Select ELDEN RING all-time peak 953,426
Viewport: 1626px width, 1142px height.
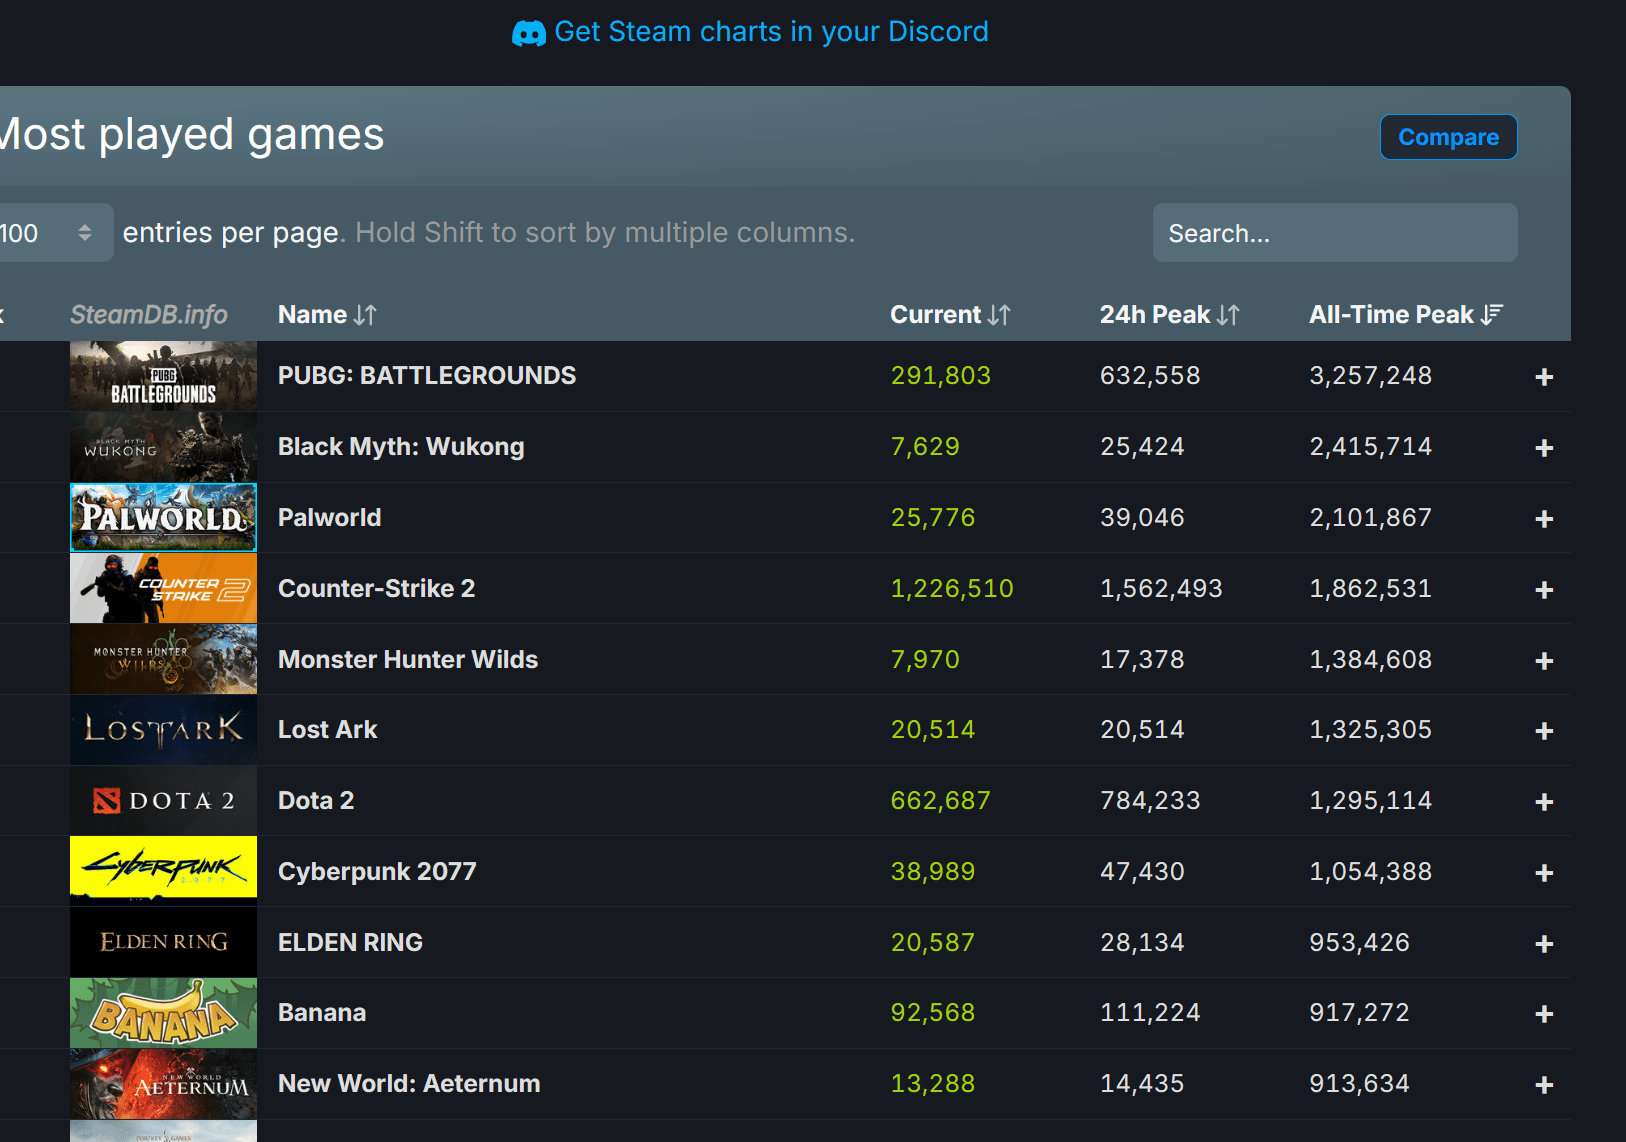(x=1360, y=943)
